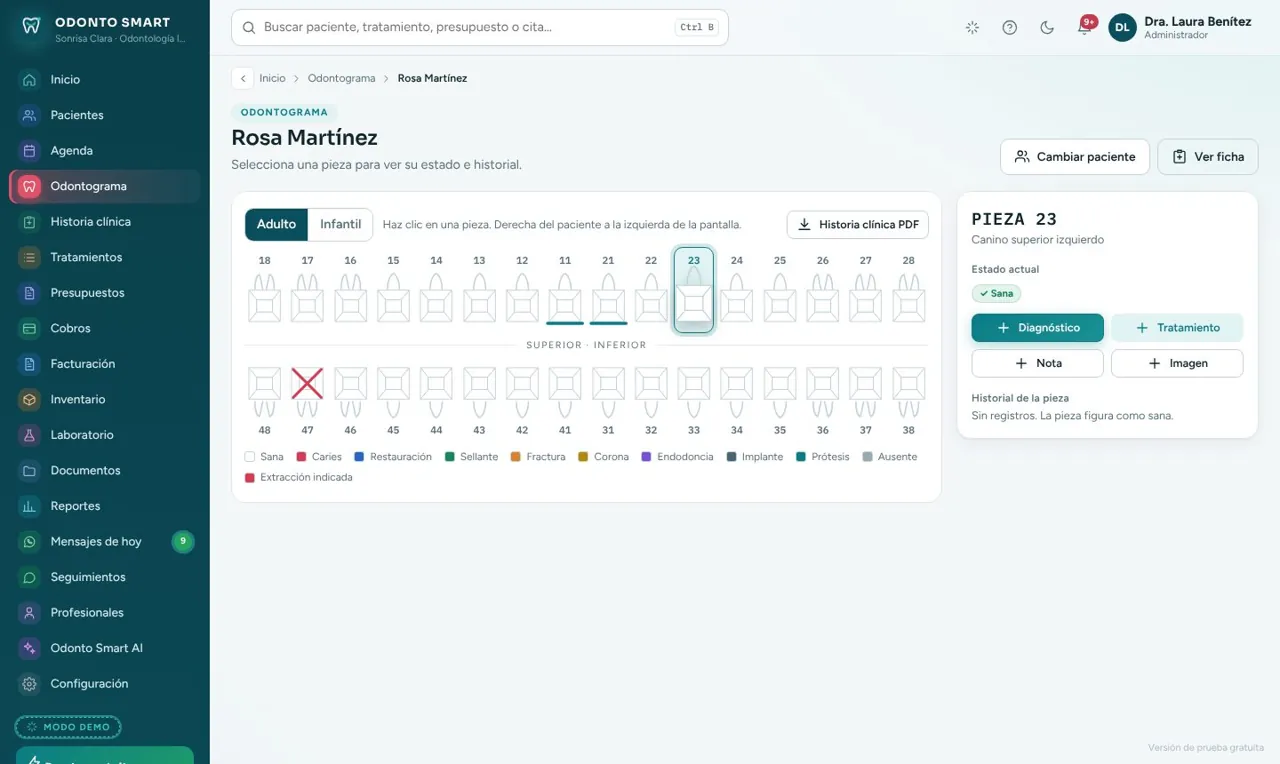Open the Facturación section
The image size is (1280, 764).
pos(105,364)
